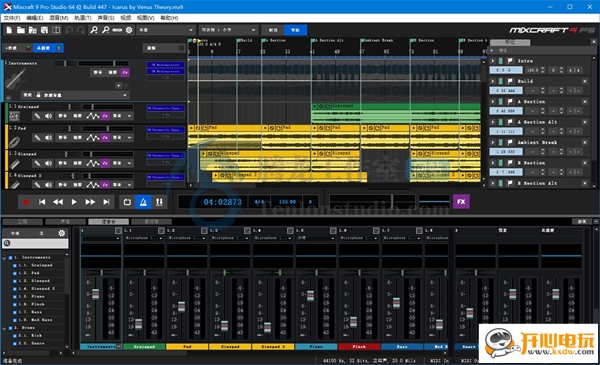Click the Zoom out magnifier icon

[x=106, y=30]
